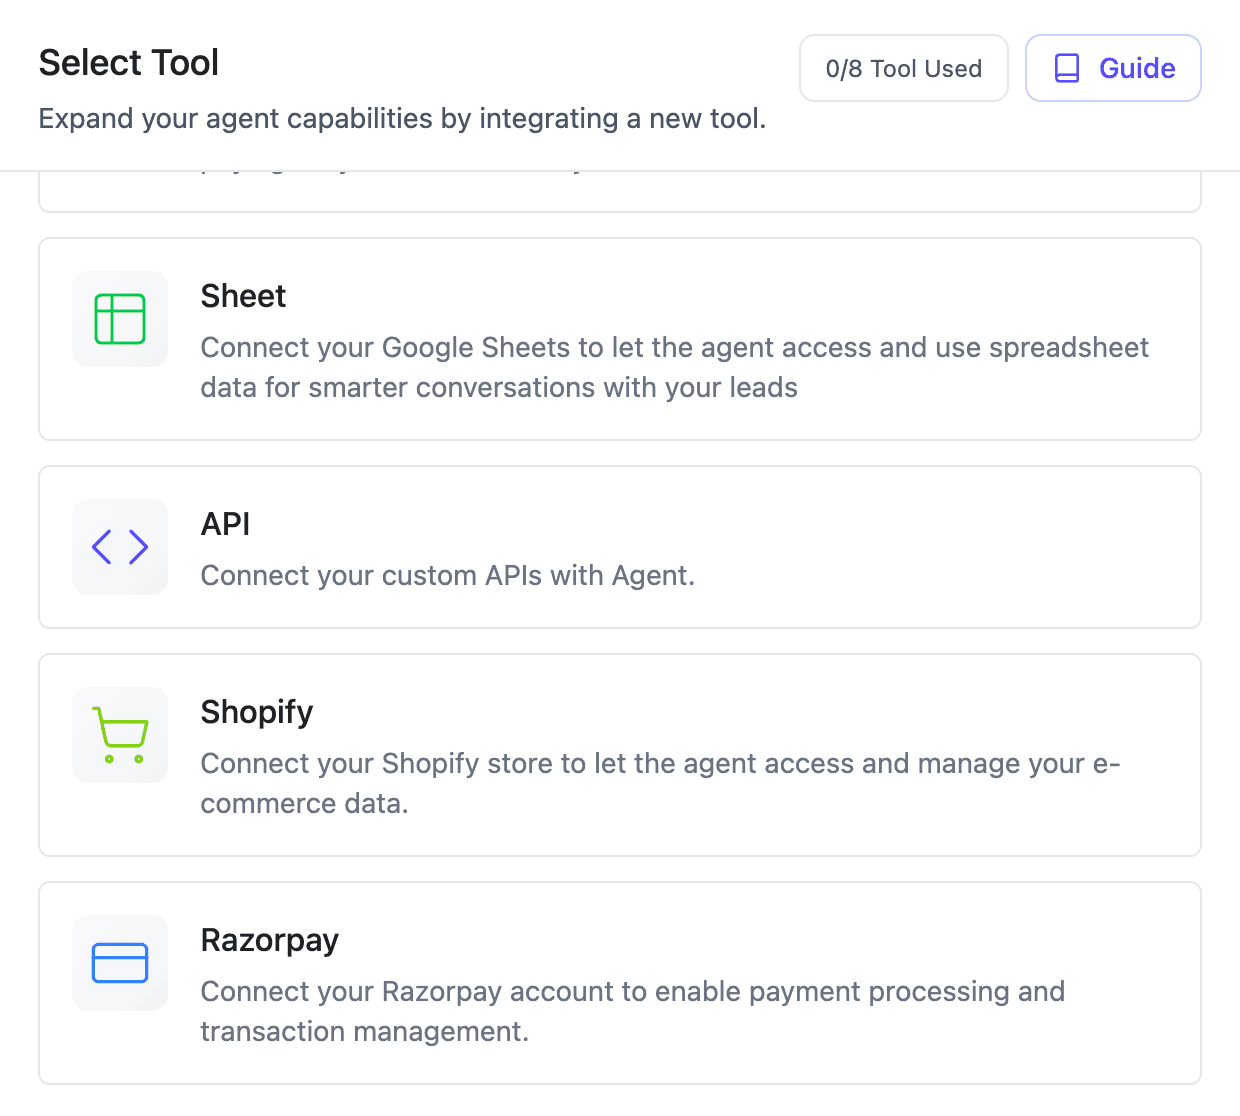Click the green Sheet spreadsheet icon

click(x=120, y=319)
